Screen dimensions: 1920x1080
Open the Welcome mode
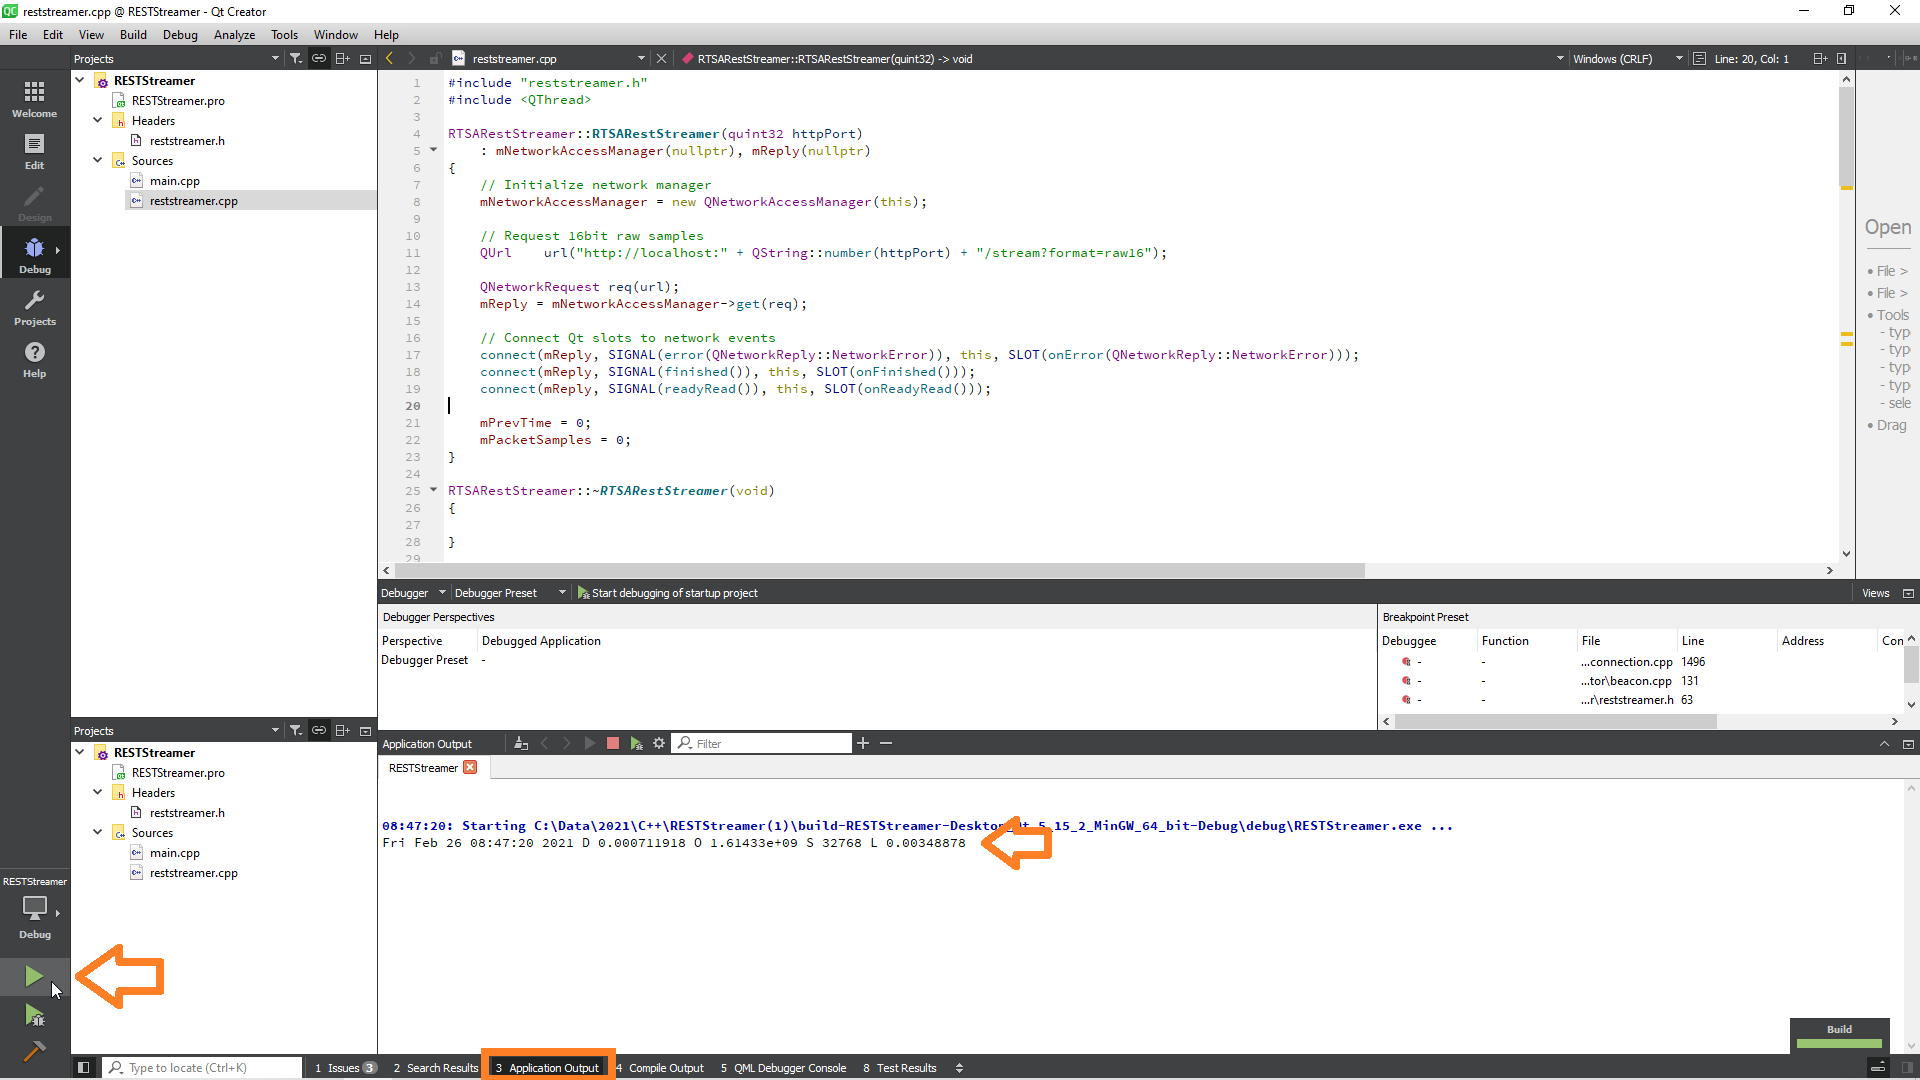tap(34, 99)
